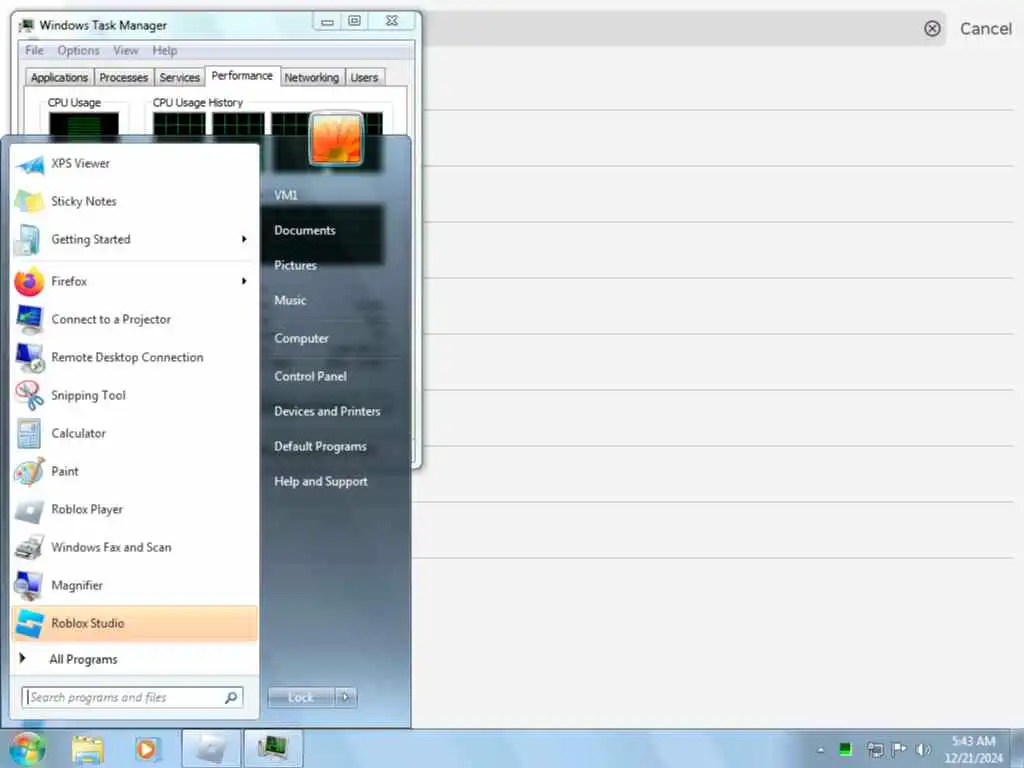Open Computer from Start menu
Viewport: 1024px width, 768px height.
point(301,338)
